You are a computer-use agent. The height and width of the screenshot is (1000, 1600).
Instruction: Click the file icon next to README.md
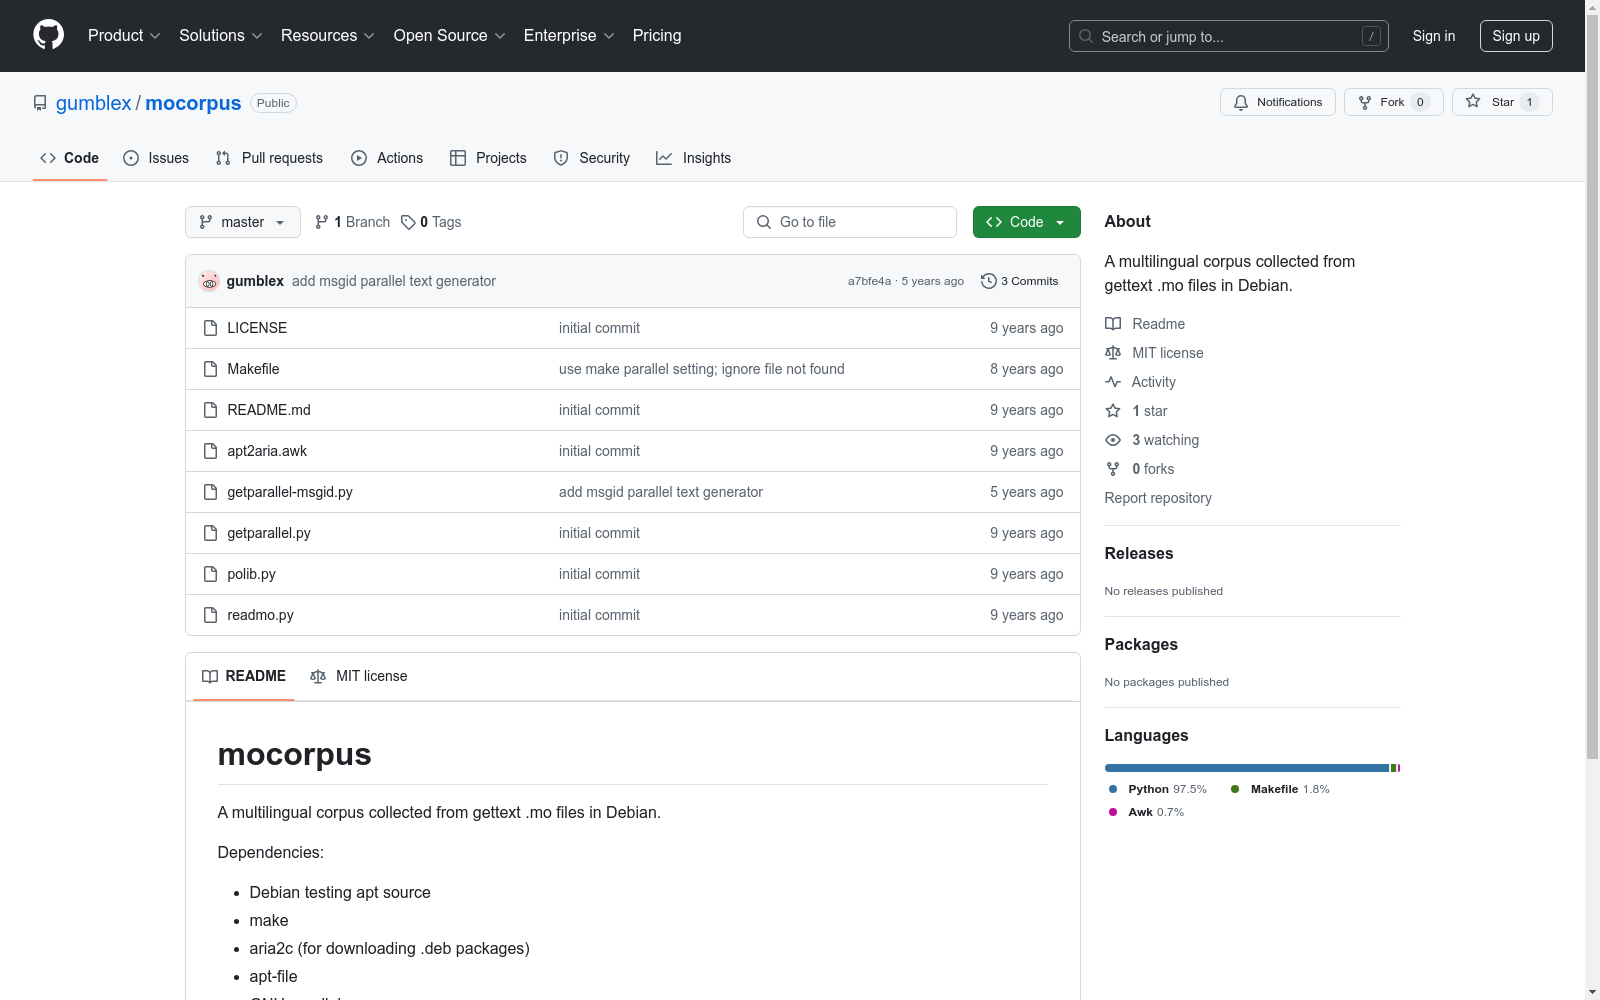pos(210,410)
